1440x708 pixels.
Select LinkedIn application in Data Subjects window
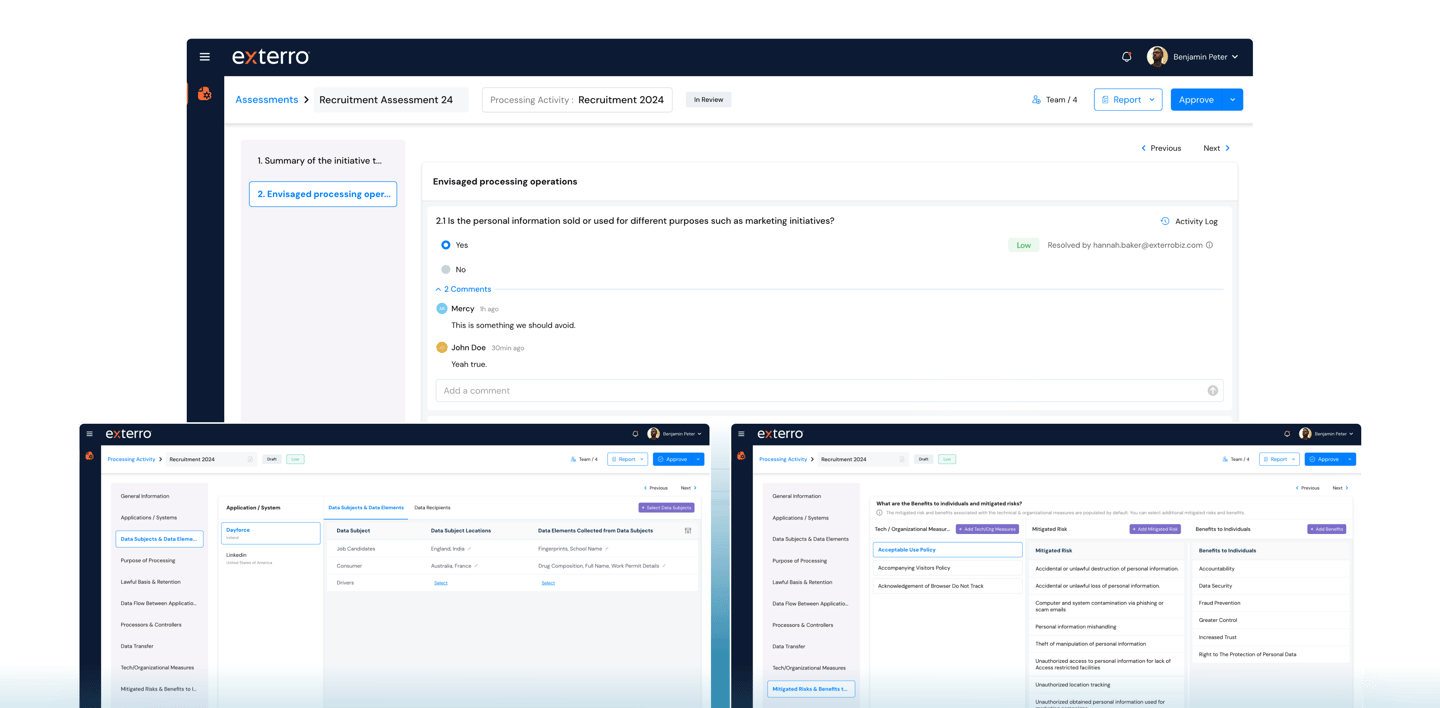coord(271,558)
